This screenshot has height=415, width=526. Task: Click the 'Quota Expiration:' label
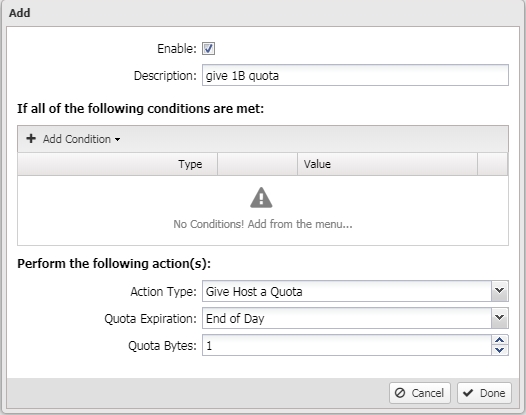pos(151,319)
